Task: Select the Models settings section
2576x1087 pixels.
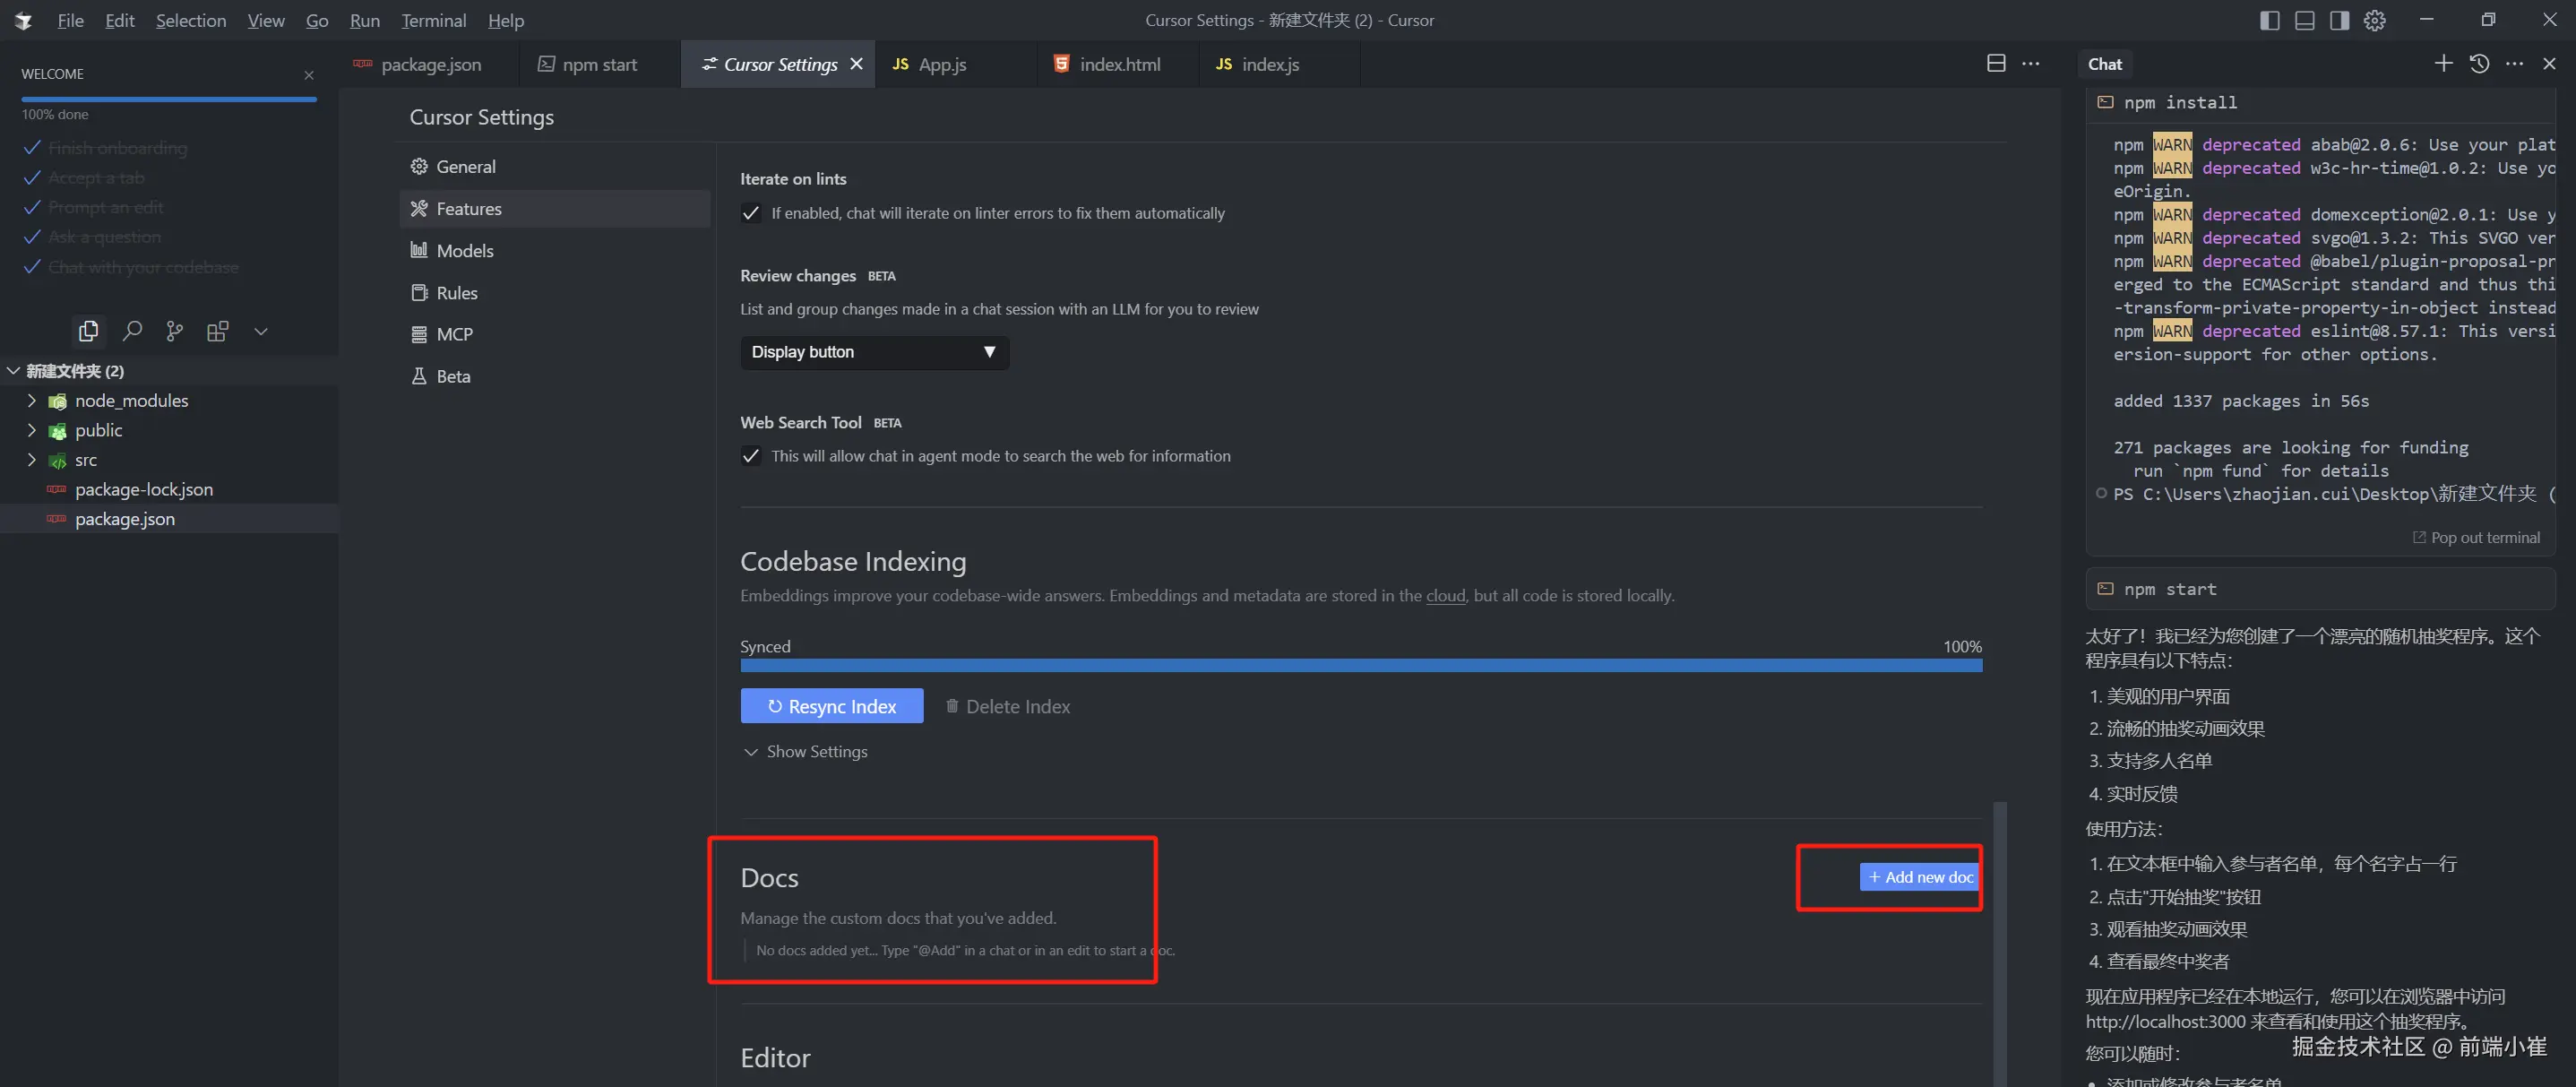Action: tap(464, 251)
